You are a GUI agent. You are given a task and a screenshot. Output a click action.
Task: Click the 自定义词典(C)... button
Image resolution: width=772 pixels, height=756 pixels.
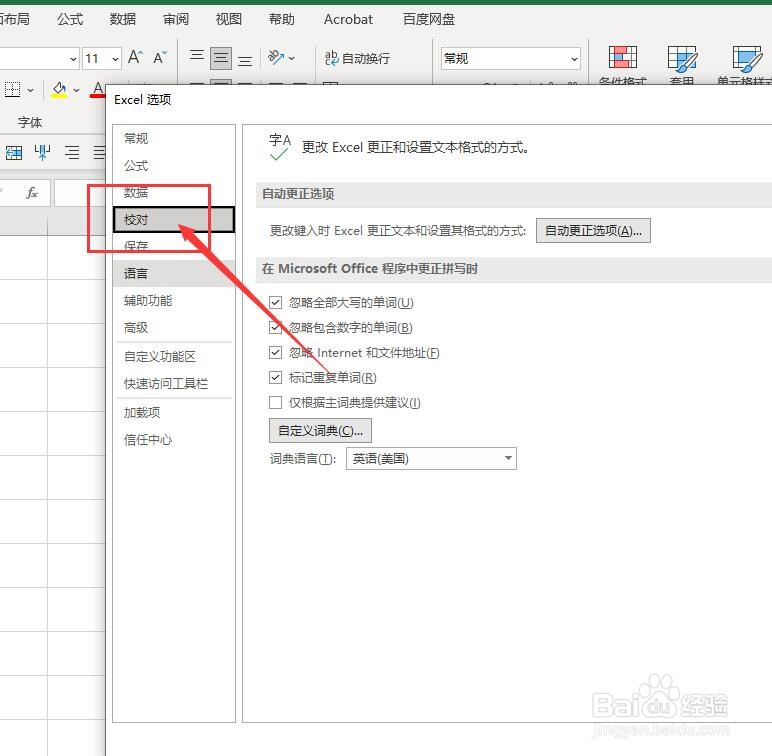pyautogui.click(x=320, y=431)
